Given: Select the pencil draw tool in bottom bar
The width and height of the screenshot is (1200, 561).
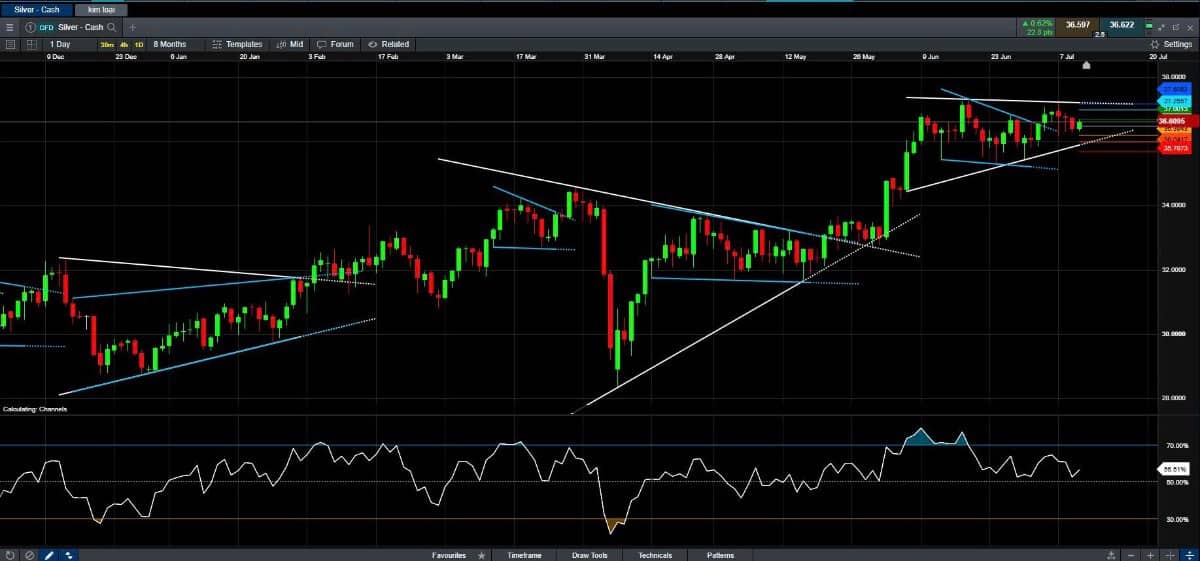Looking at the screenshot, I should click(48, 554).
